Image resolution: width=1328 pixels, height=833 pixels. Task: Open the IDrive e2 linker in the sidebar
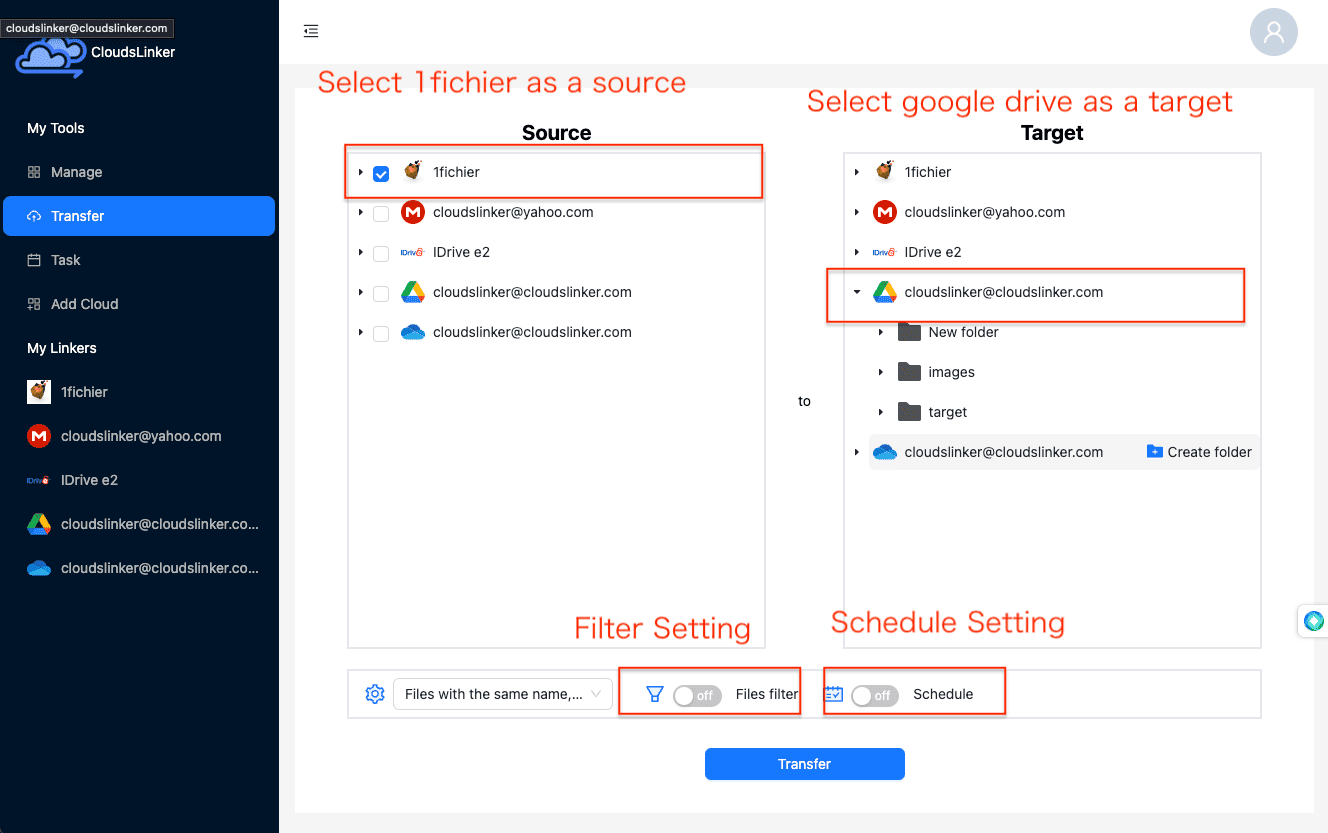tap(139, 480)
